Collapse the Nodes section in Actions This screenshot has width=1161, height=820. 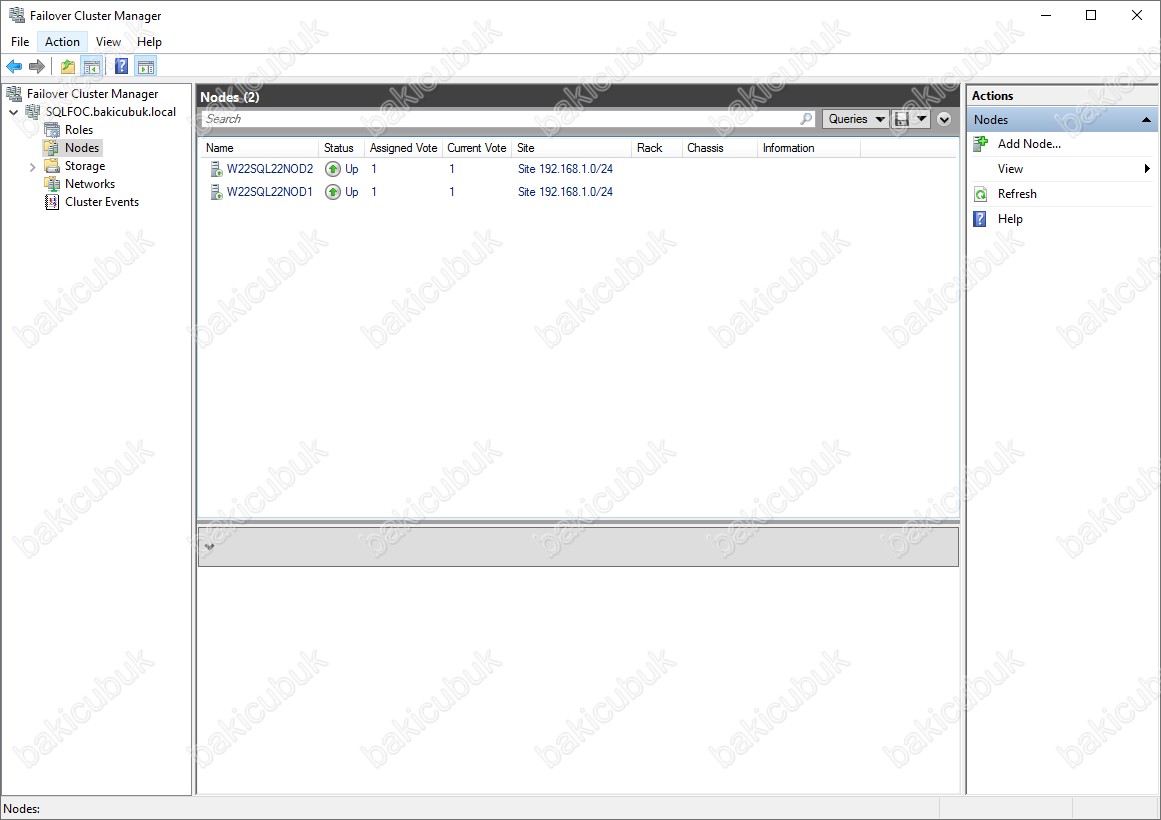pos(1146,120)
